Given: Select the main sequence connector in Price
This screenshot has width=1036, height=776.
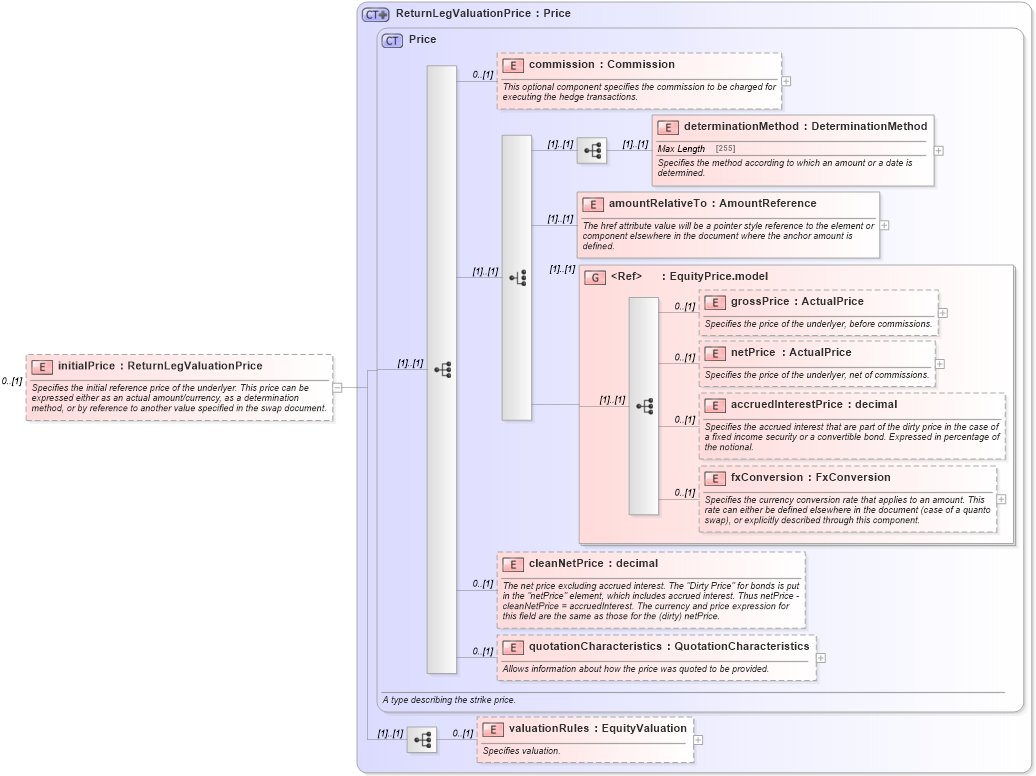Looking at the screenshot, I should click(x=443, y=369).
